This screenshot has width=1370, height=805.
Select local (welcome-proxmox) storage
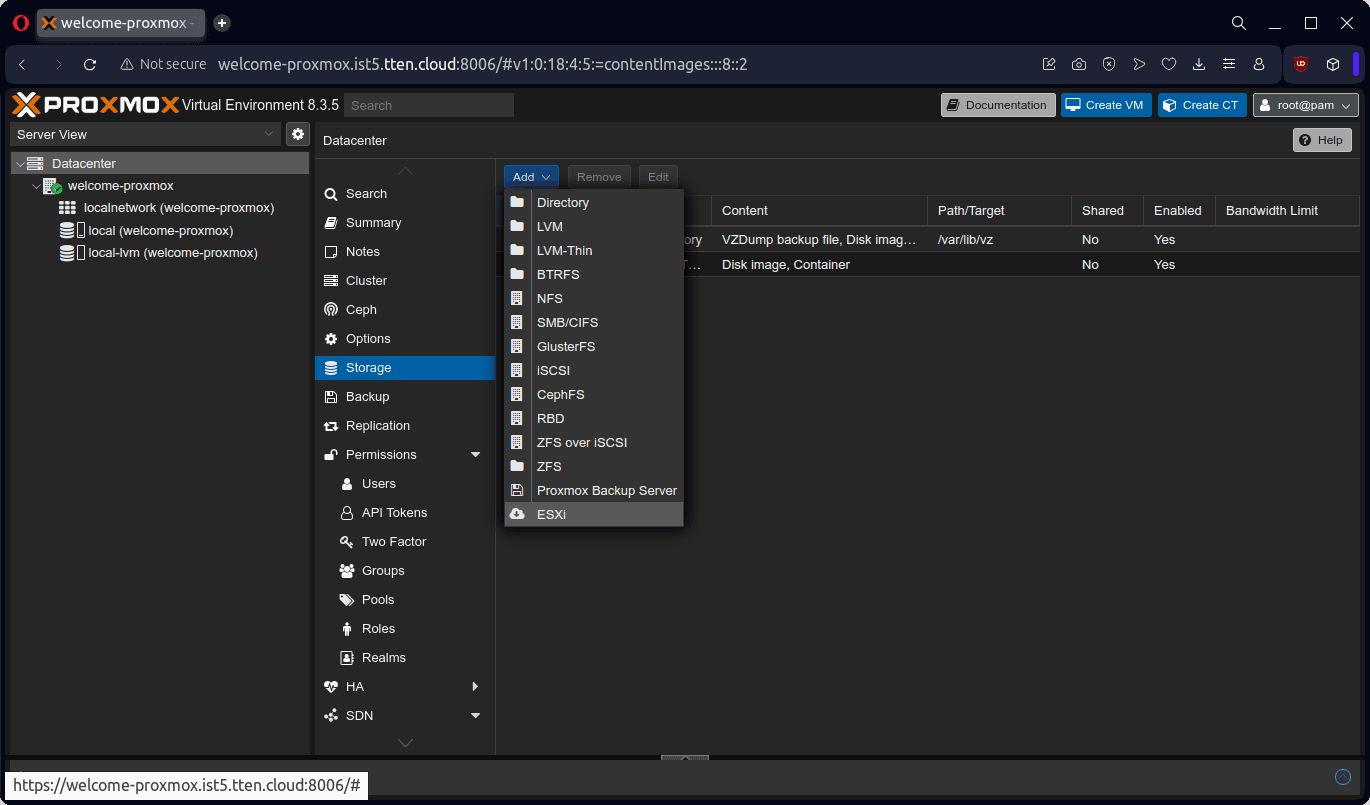pyautogui.click(x=160, y=231)
